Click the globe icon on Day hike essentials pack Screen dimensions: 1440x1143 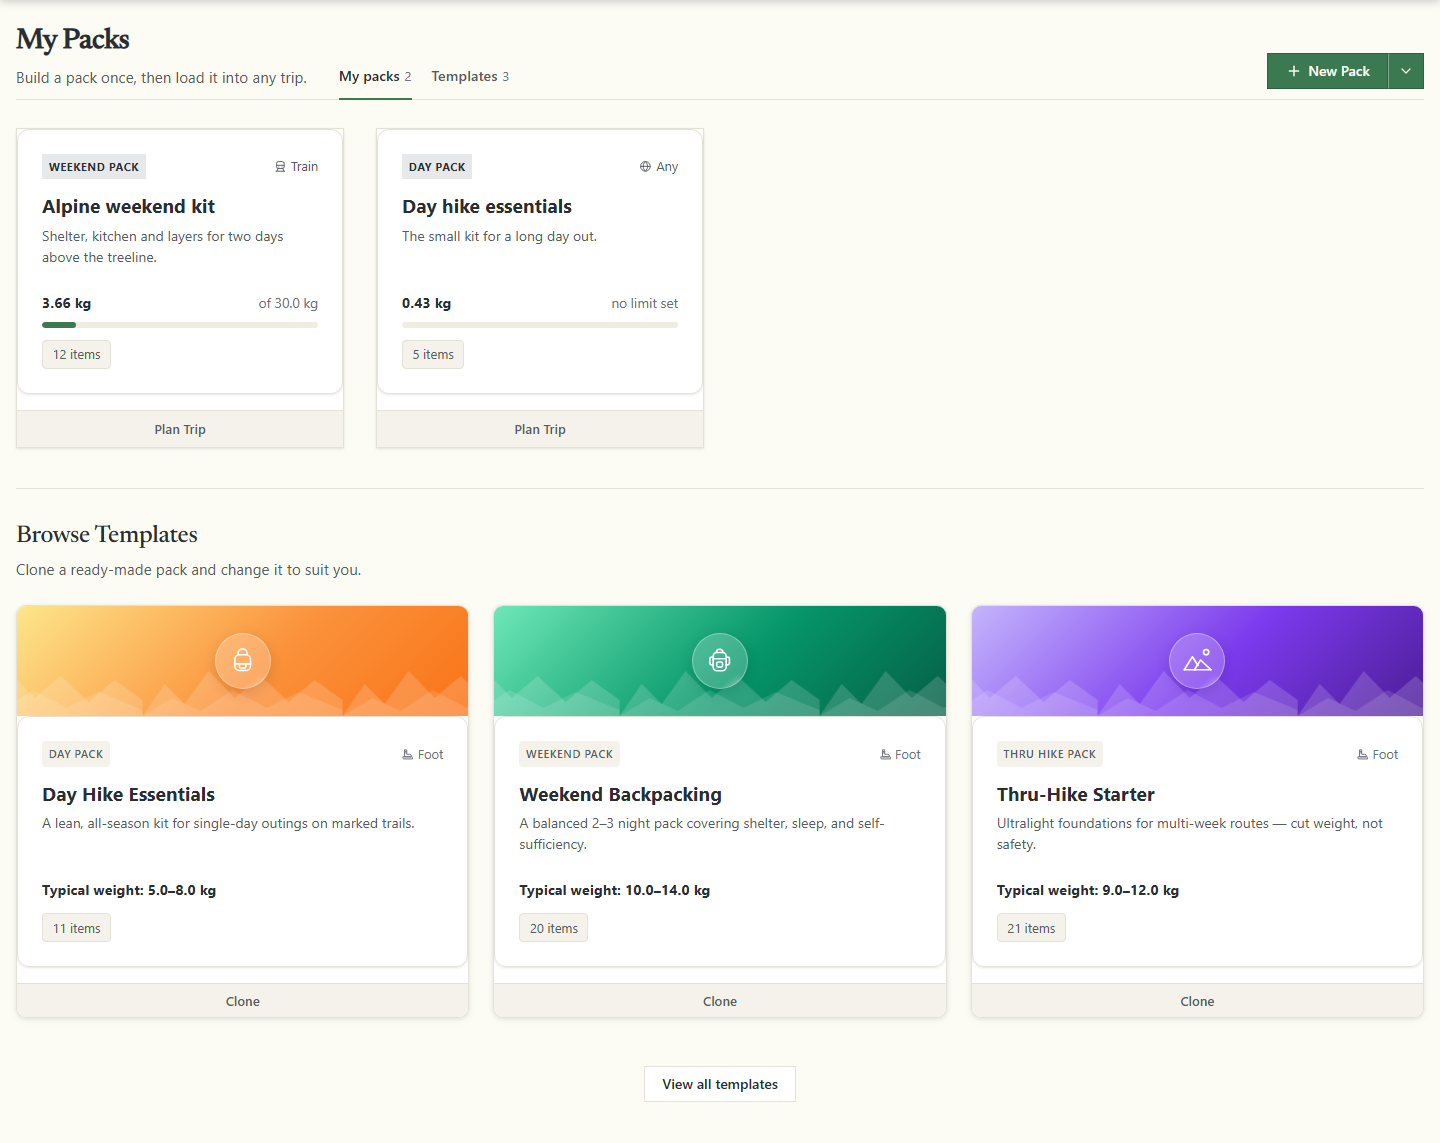point(645,167)
